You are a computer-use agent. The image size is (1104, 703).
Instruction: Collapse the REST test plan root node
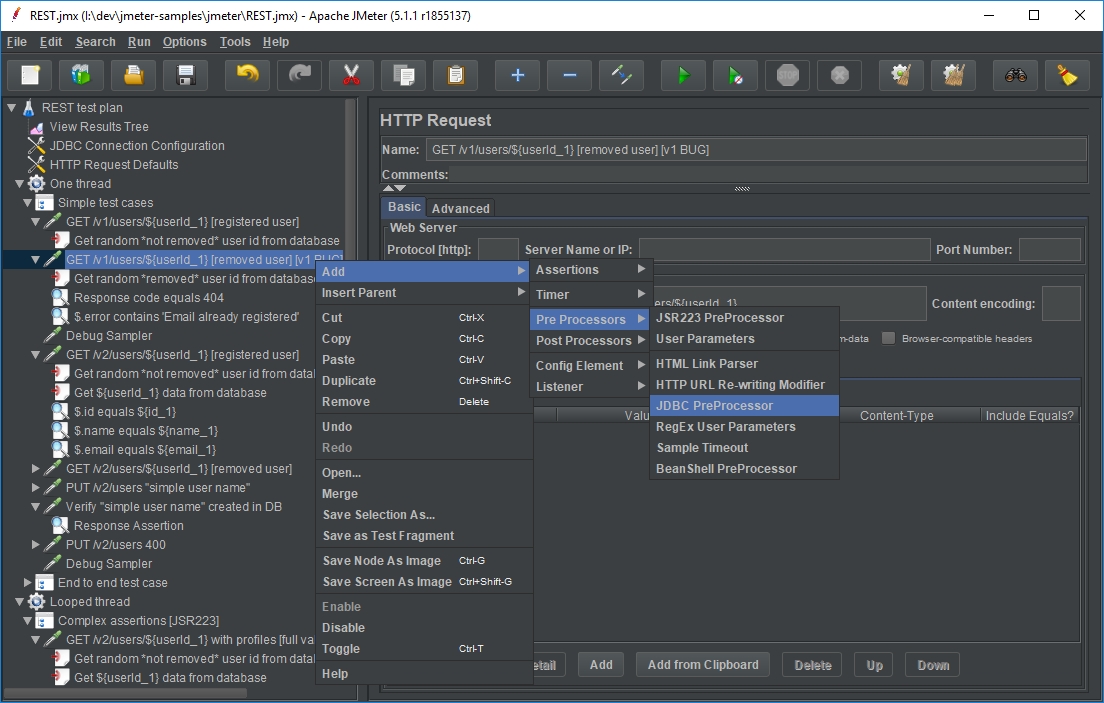[x=11, y=108]
